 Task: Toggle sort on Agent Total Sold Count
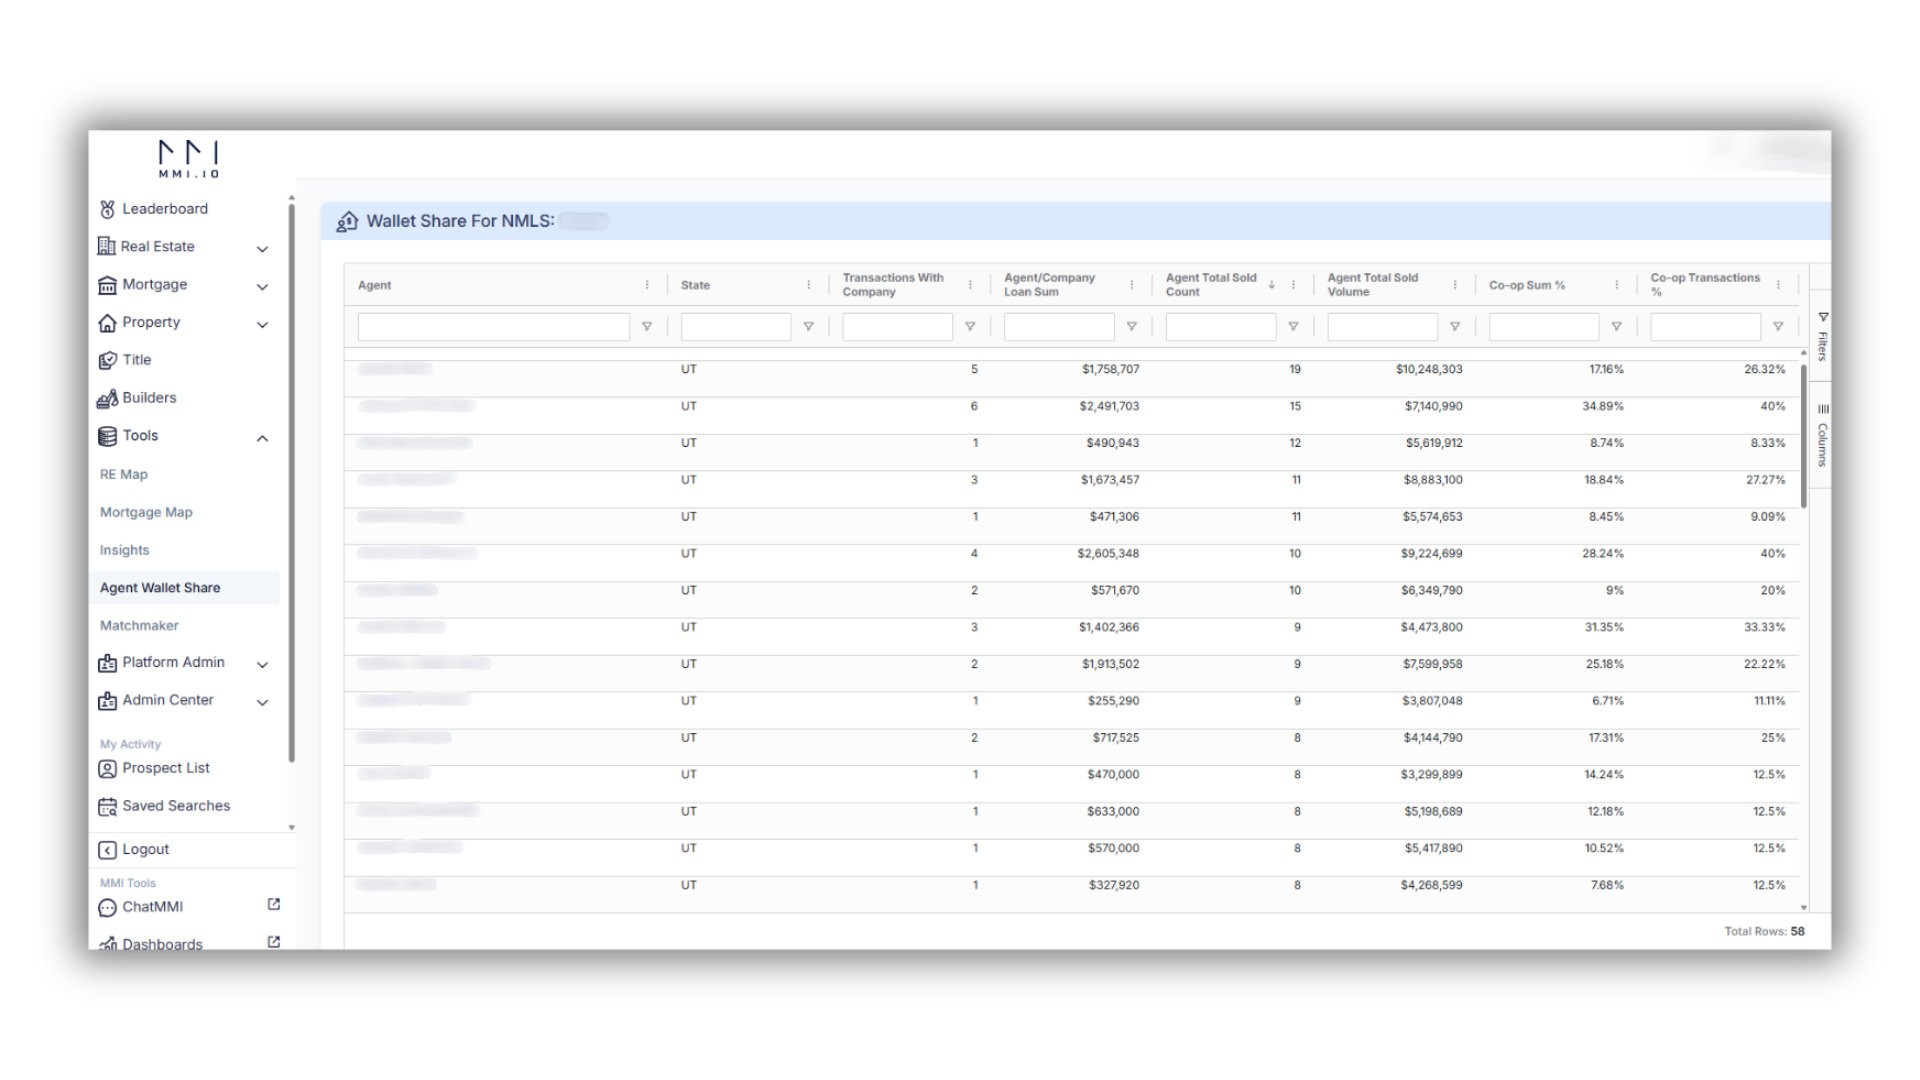(1271, 285)
